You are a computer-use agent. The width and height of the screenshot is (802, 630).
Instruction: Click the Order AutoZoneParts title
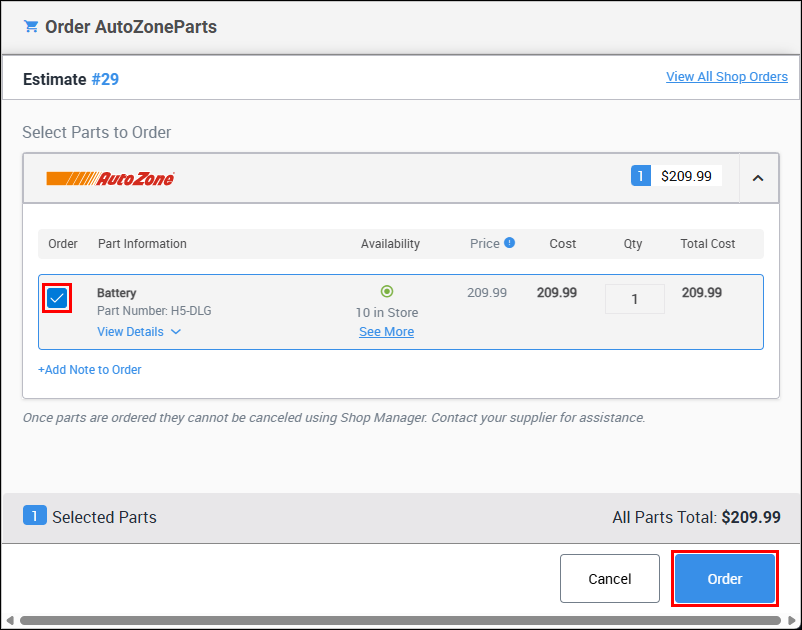coord(131,27)
